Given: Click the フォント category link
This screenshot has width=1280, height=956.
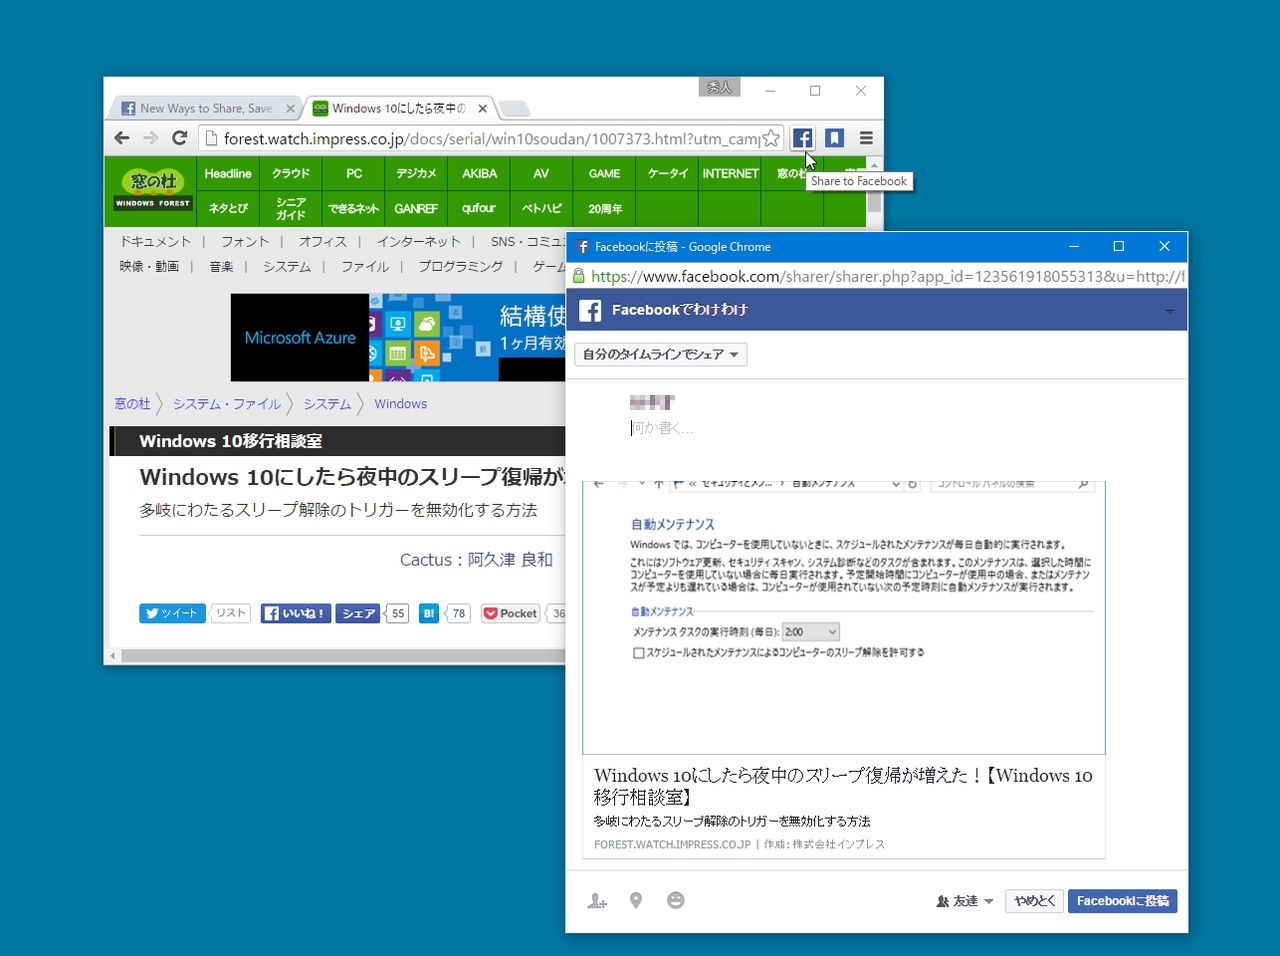Looking at the screenshot, I should [245, 242].
